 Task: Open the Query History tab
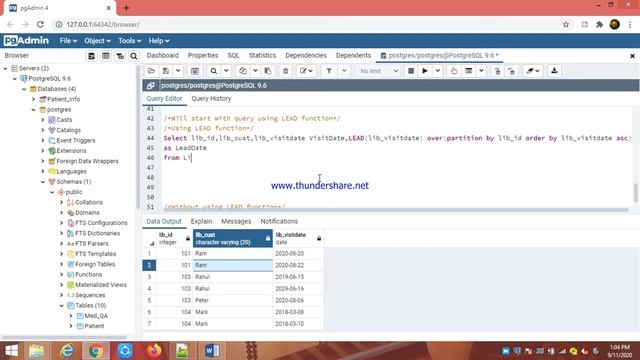[x=211, y=99]
